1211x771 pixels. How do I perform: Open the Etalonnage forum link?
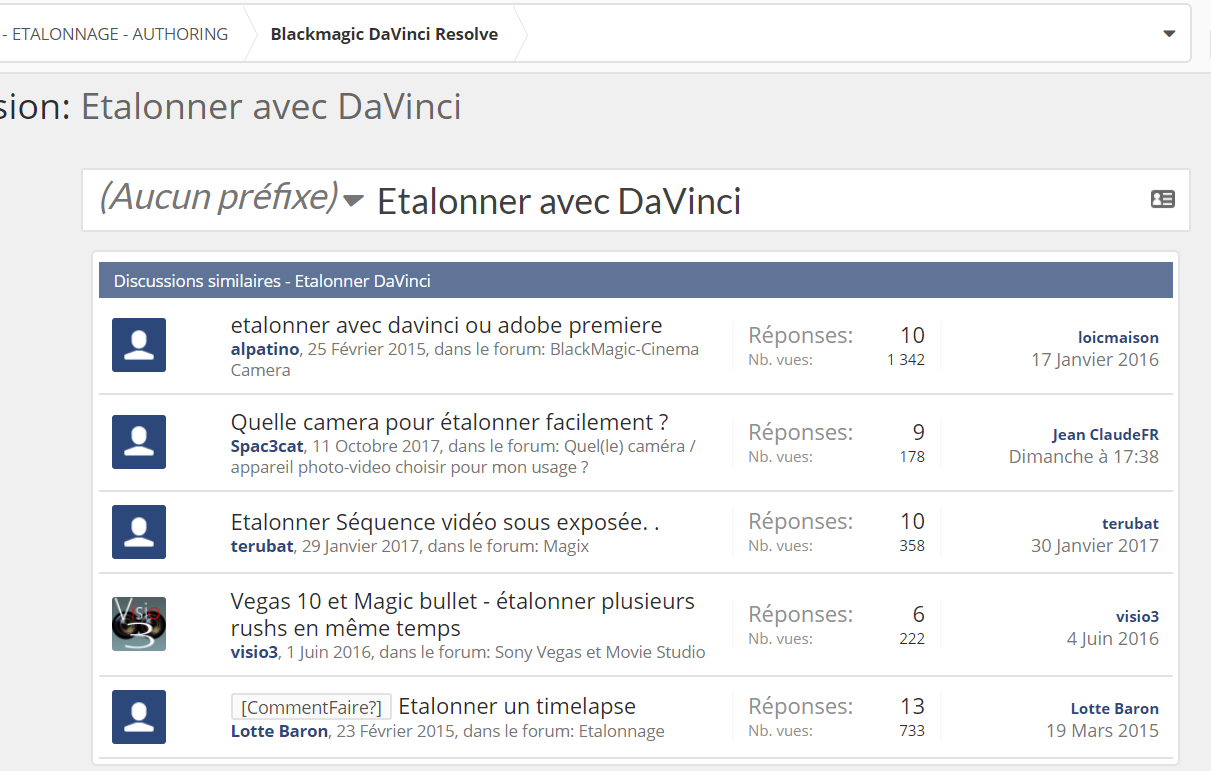point(621,731)
